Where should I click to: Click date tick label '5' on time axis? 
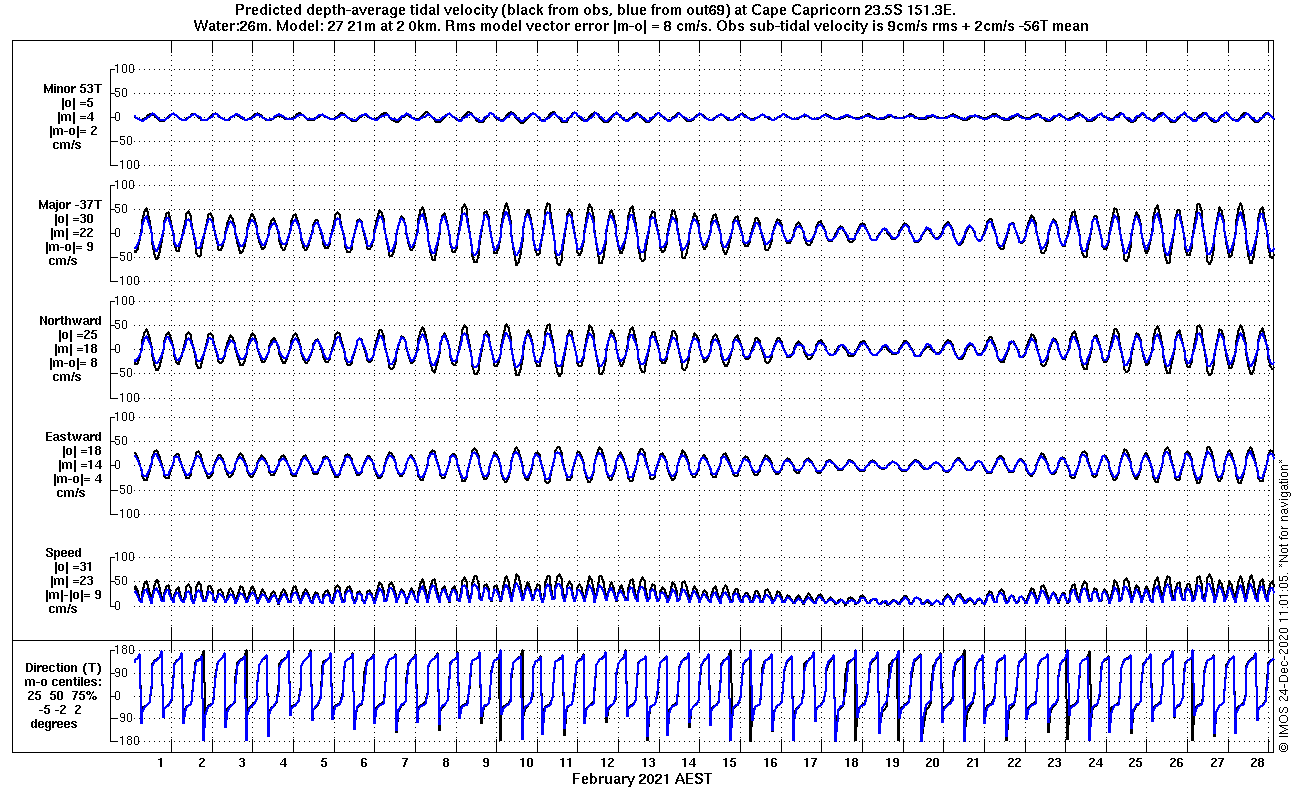[324, 763]
